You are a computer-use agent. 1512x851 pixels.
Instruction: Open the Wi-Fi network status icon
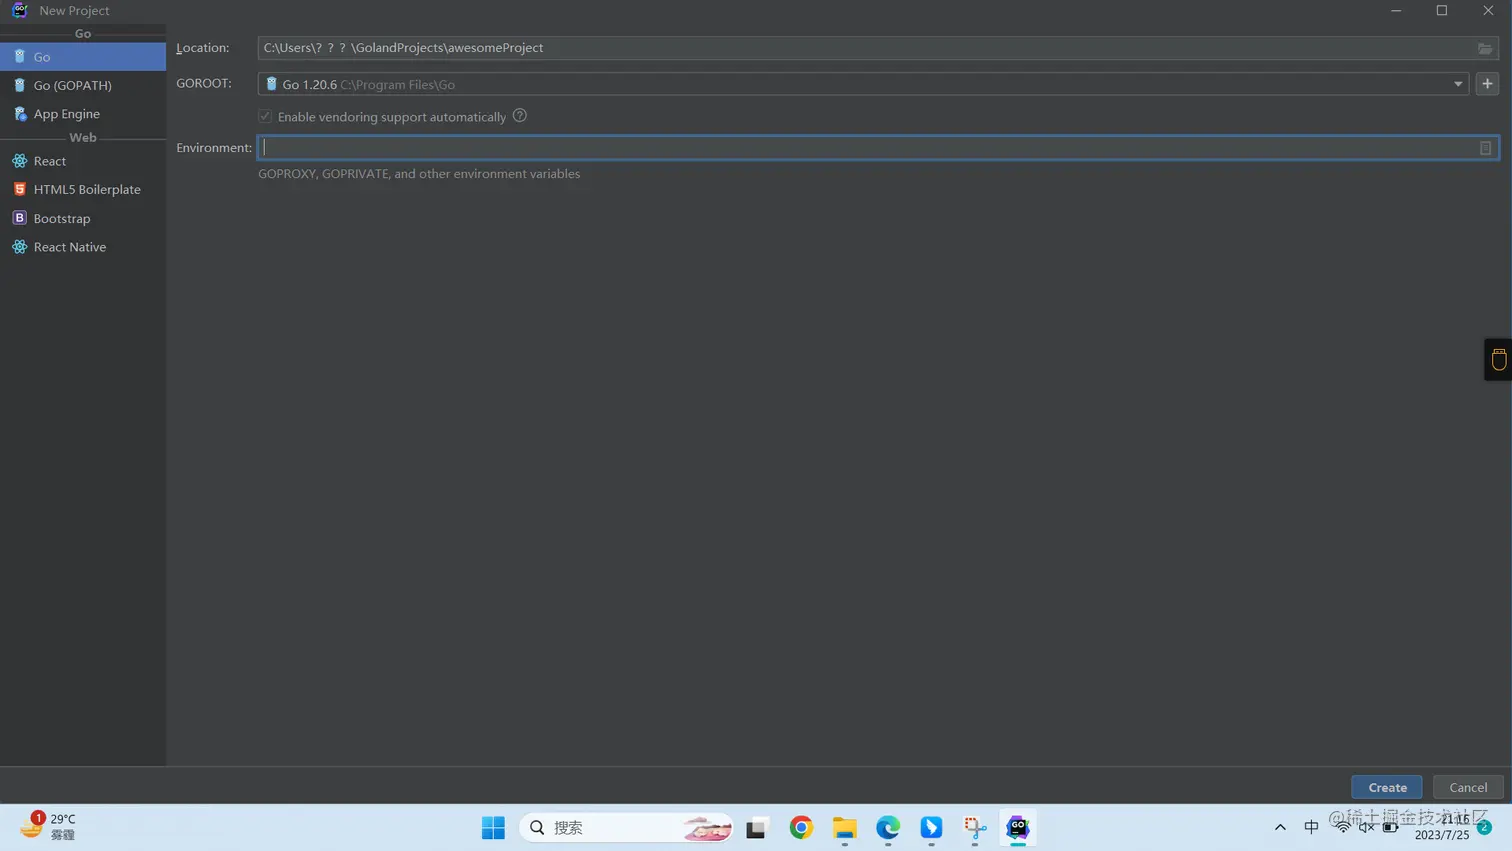click(x=1342, y=827)
